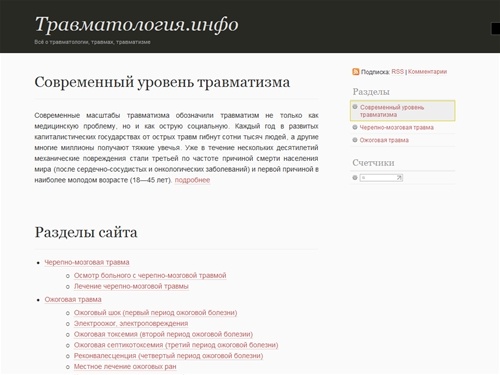Image resolution: width=500 pixels, height=375 pixels.
Task: Click the counter badge under Счетчики
Action: pos(381,178)
